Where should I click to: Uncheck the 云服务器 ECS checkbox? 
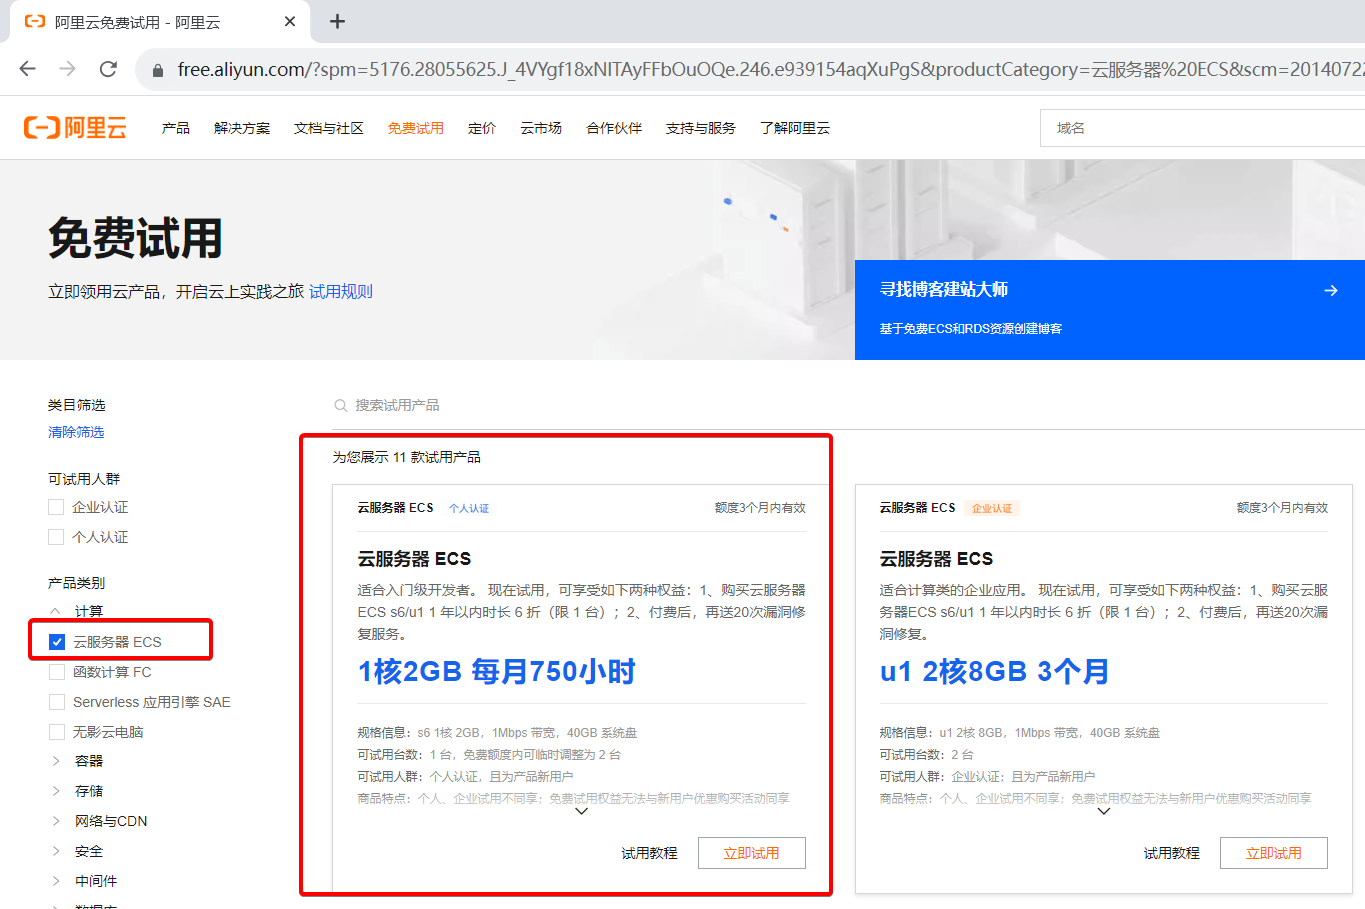pyautogui.click(x=57, y=642)
